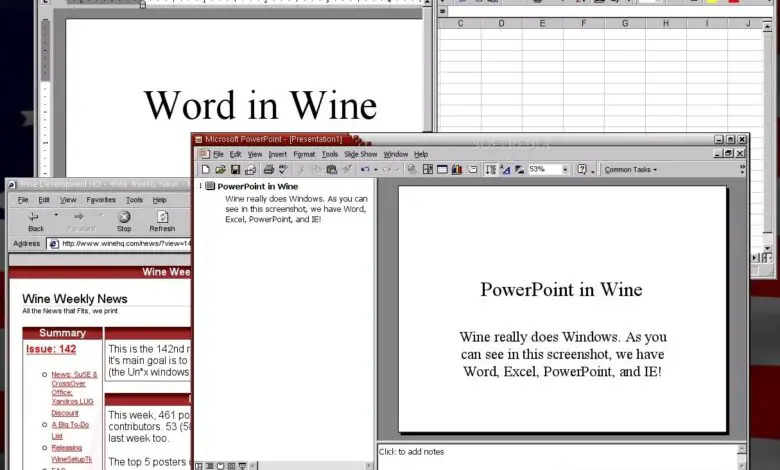
Task: Click the Cut scissors icon in PowerPoint
Action: [301, 170]
